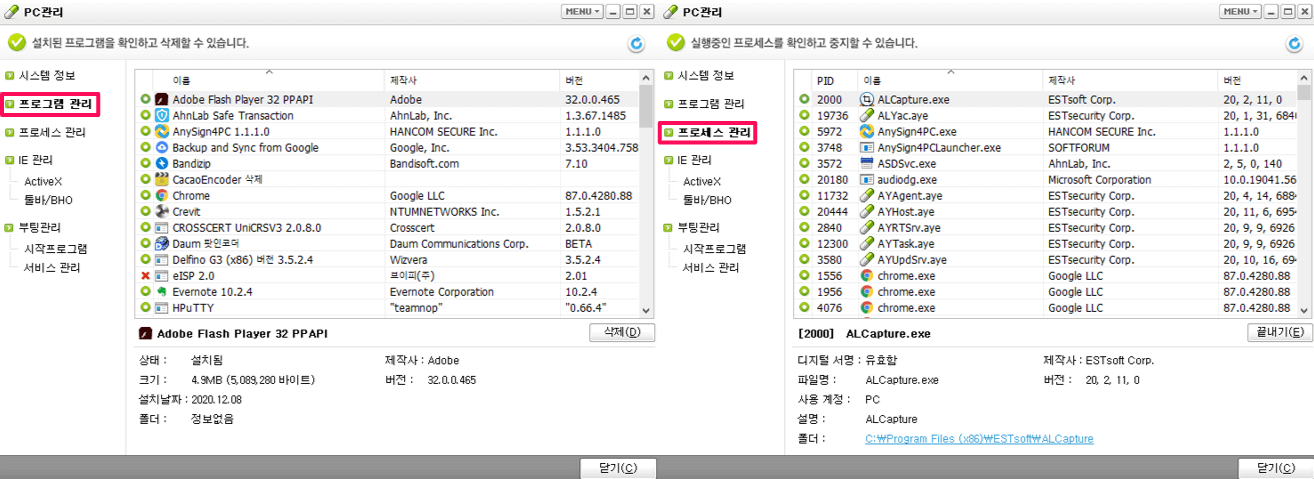Click the AYAgent.aye capsule icon
This screenshot has width=1314, height=479.
(867, 195)
